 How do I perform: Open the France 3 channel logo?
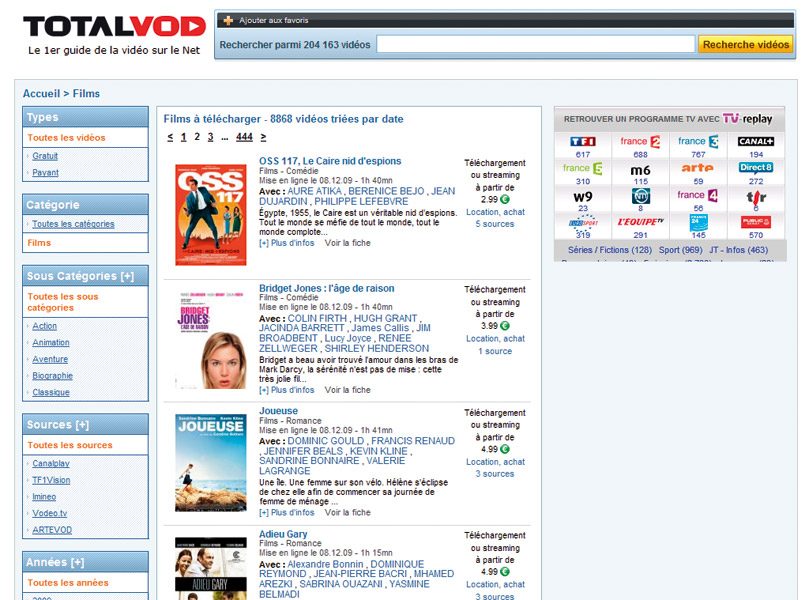click(698, 141)
